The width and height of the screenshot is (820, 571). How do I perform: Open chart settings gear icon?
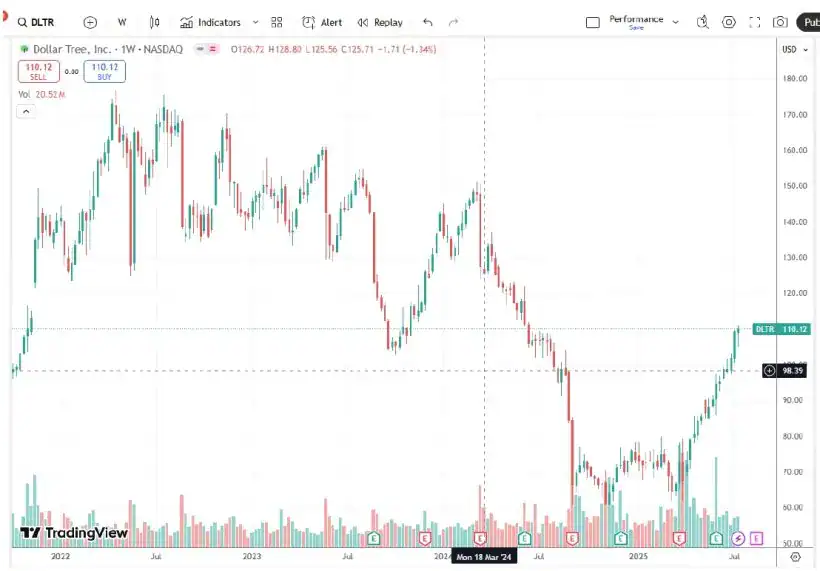click(x=728, y=22)
